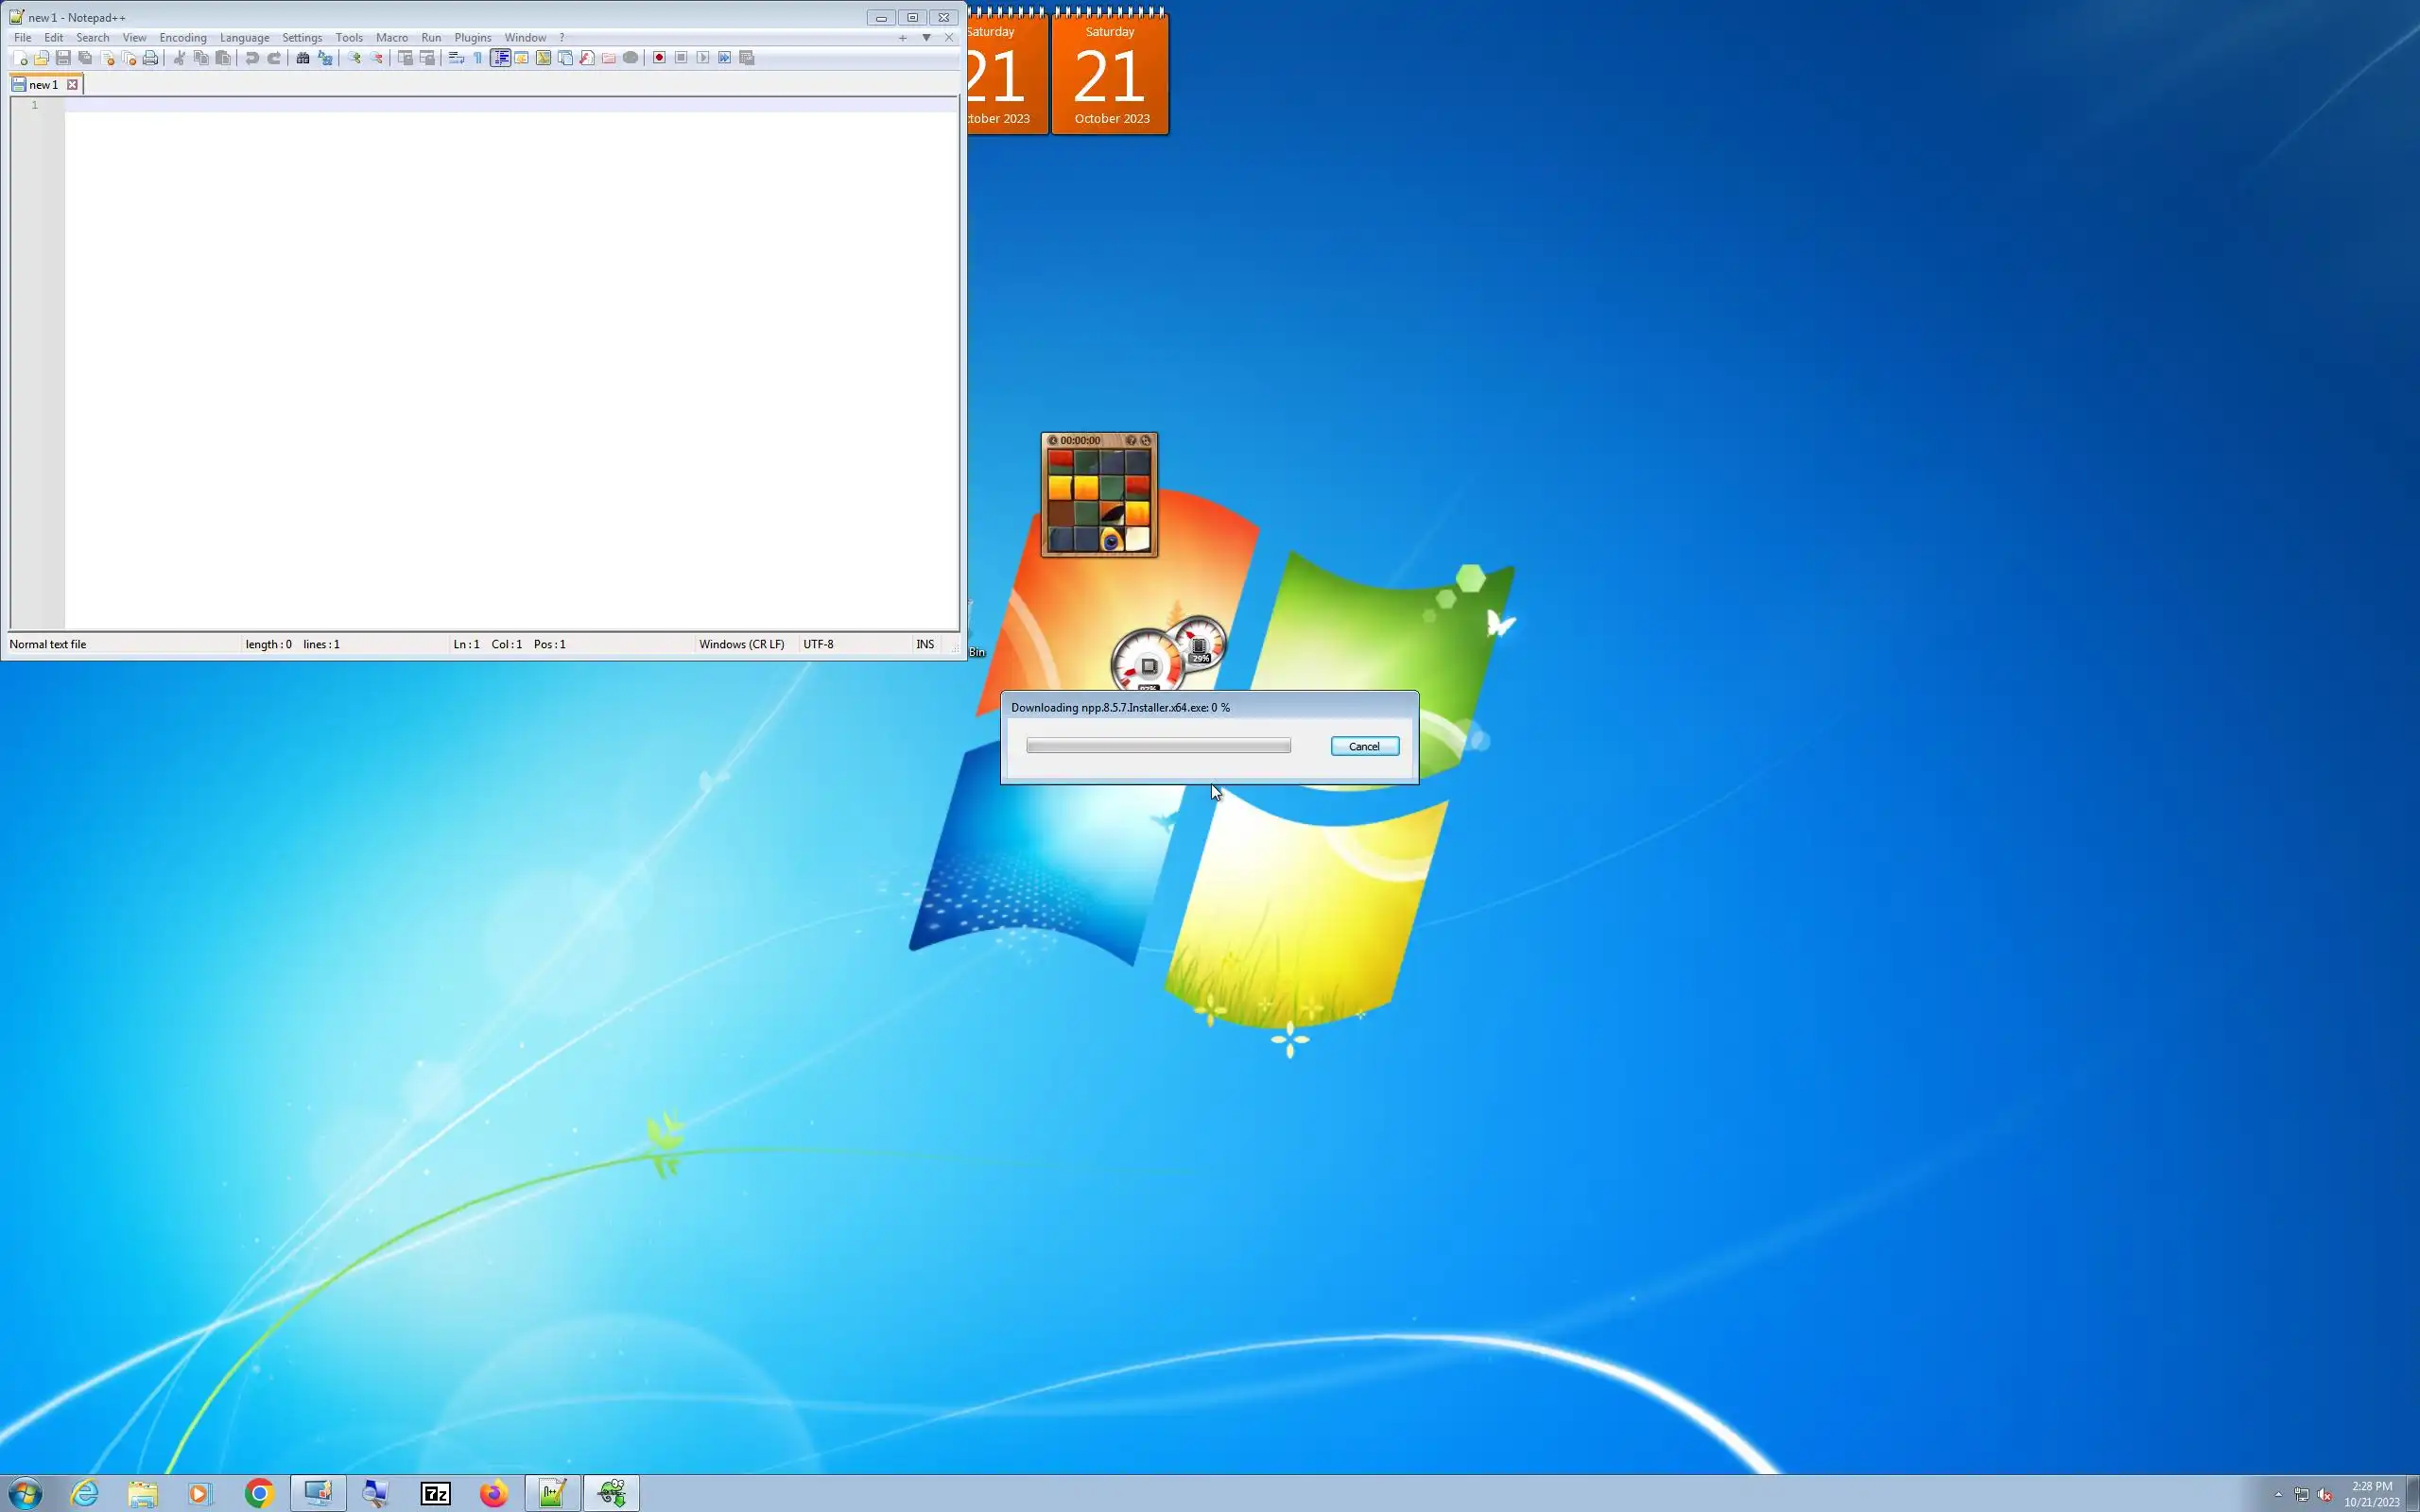Viewport: 2420px width, 1512px height.
Task: Click the download progress bar
Action: pos(1158,746)
